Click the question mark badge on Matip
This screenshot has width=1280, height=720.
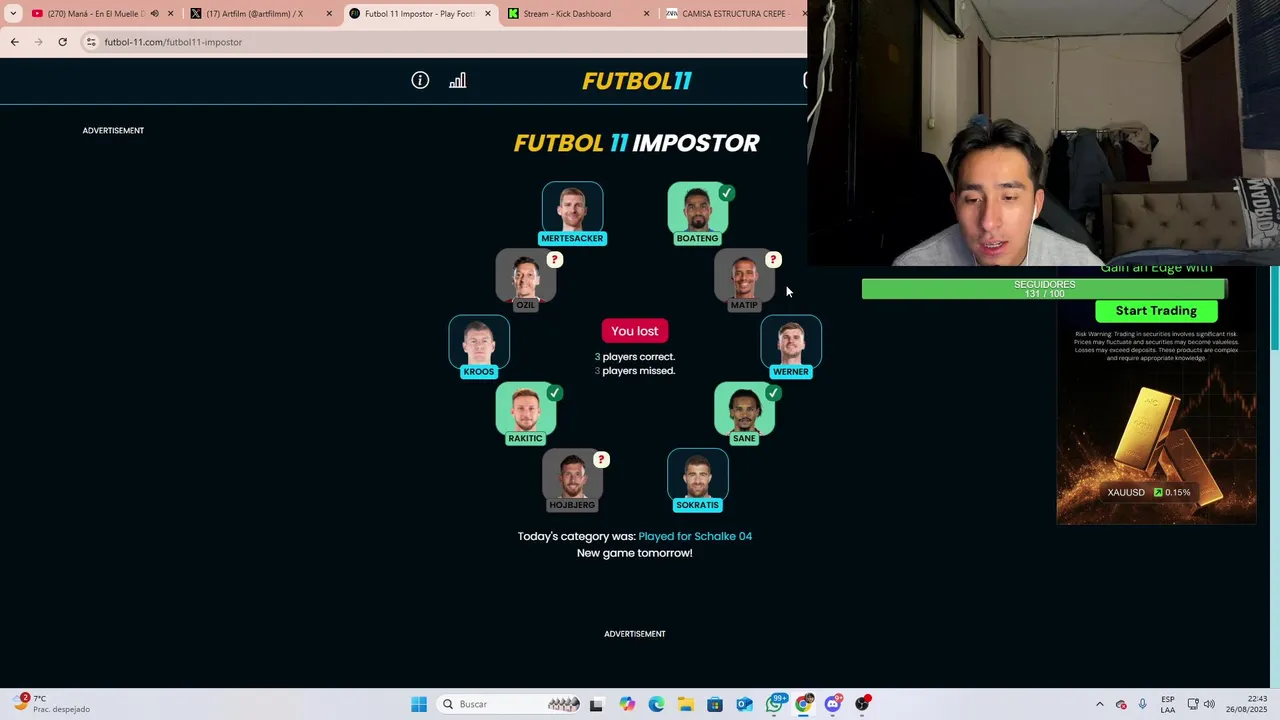point(772,260)
